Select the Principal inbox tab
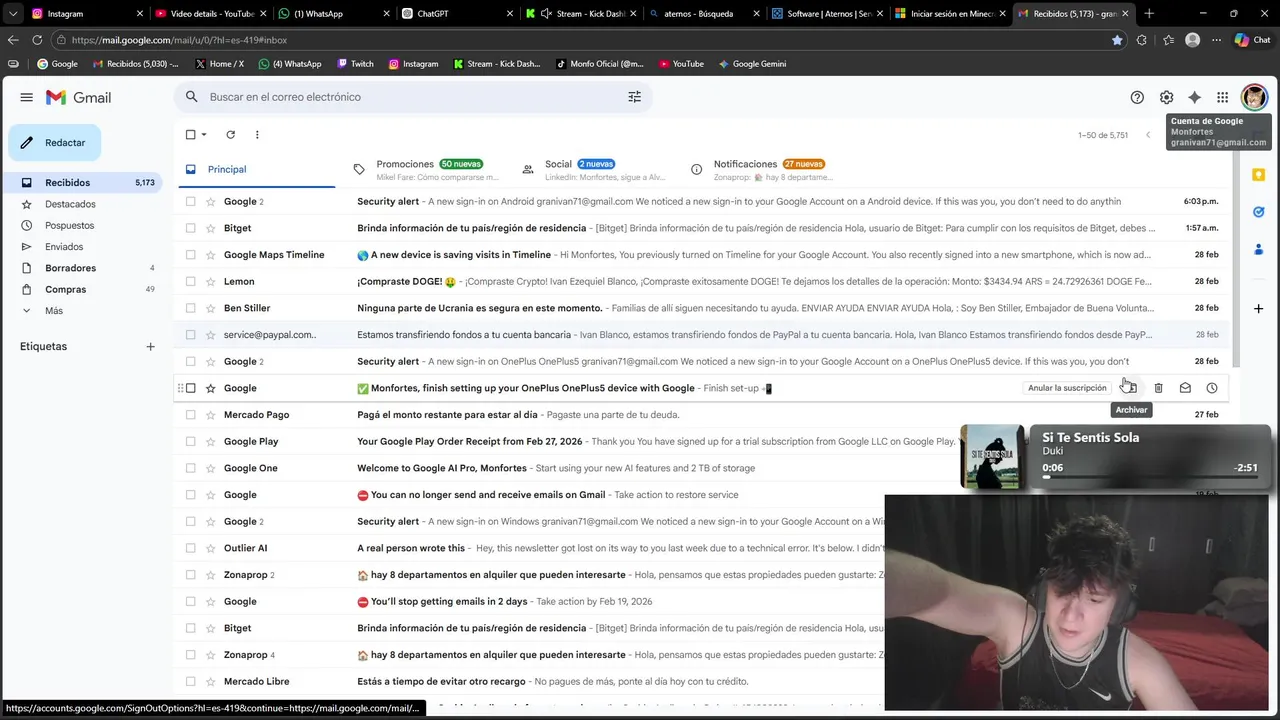This screenshot has height=720, width=1280. pyautogui.click(x=255, y=169)
